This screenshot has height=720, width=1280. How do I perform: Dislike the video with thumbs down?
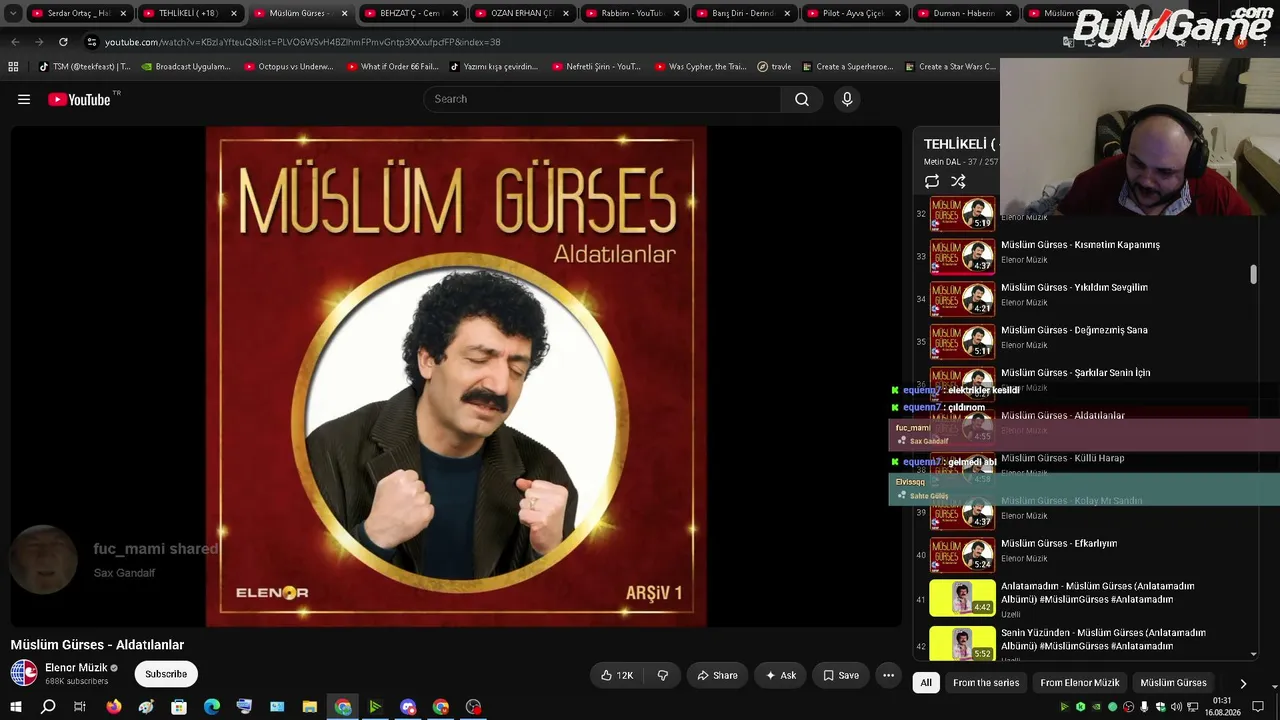662,675
